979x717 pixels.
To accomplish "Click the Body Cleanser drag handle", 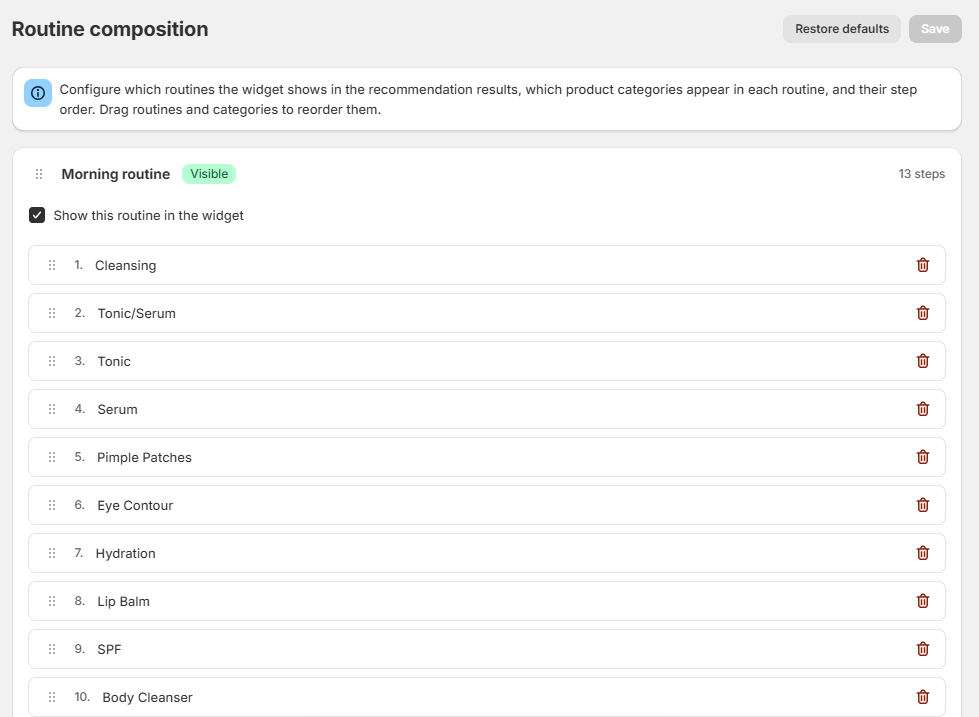I will [52, 697].
